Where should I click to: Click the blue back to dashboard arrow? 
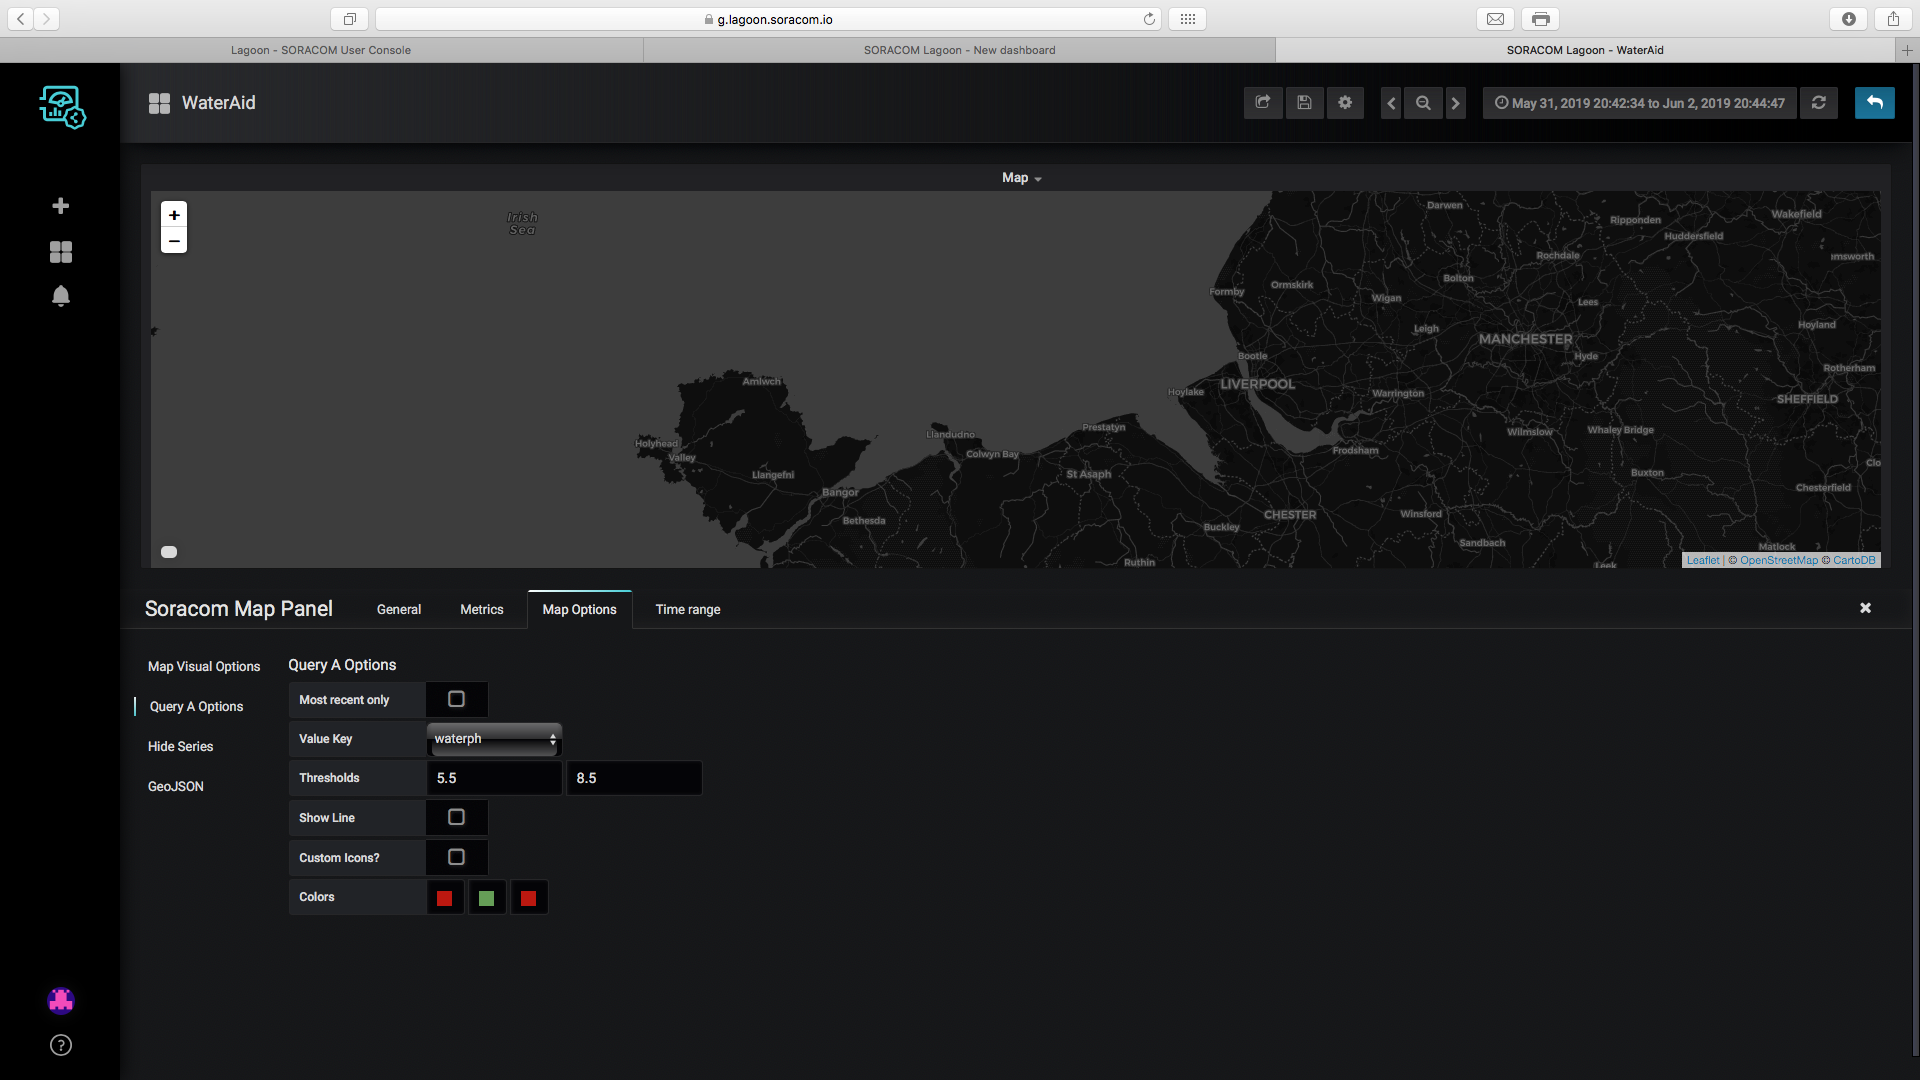[1874, 103]
